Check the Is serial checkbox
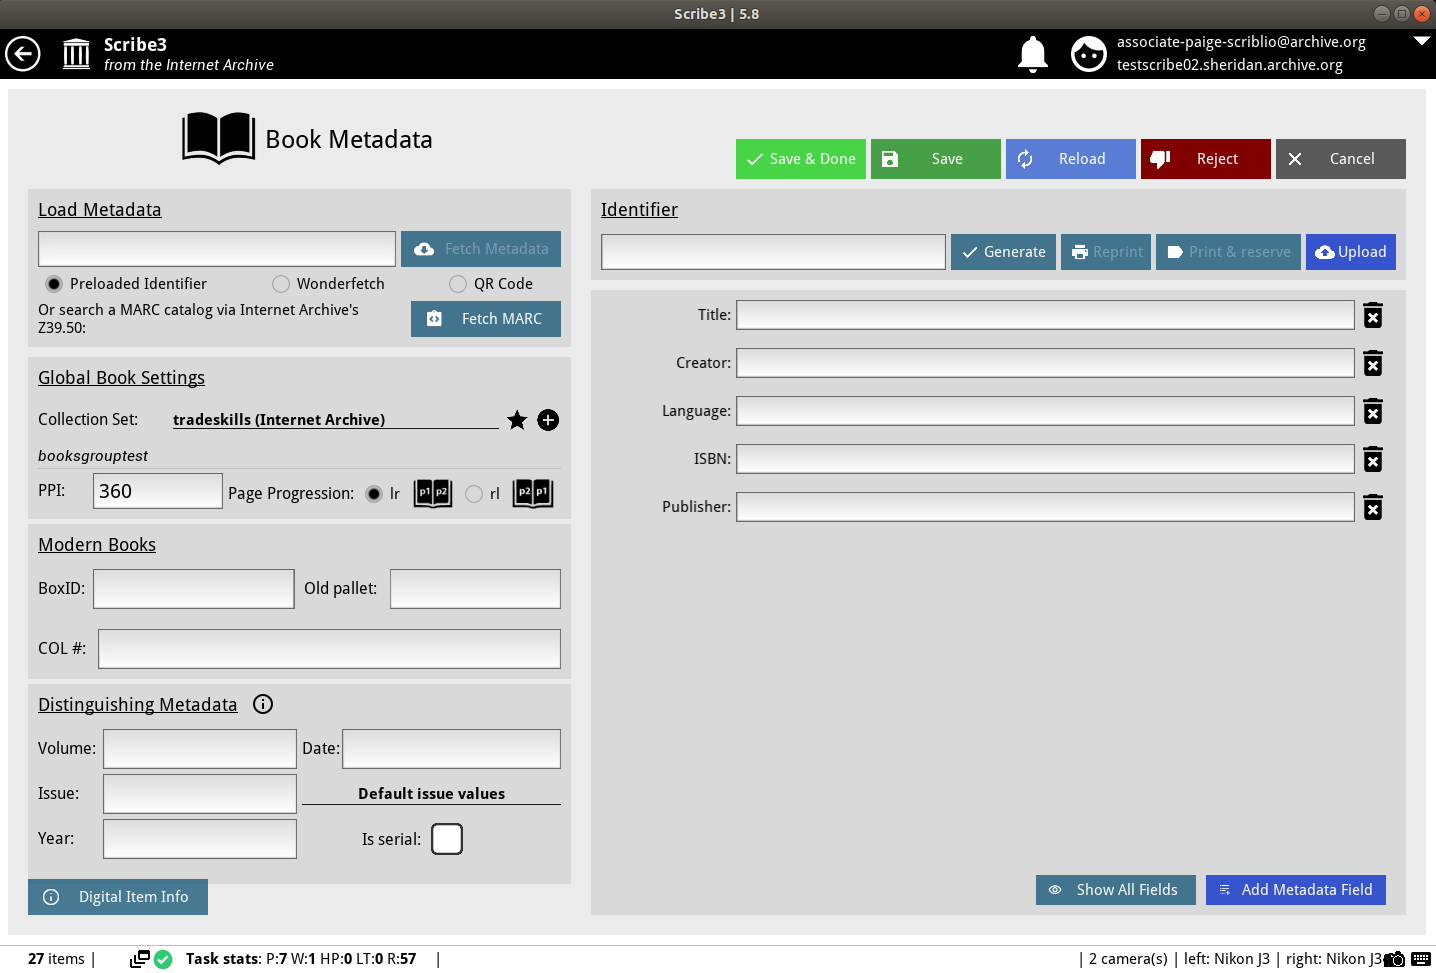 tap(447, 839)
